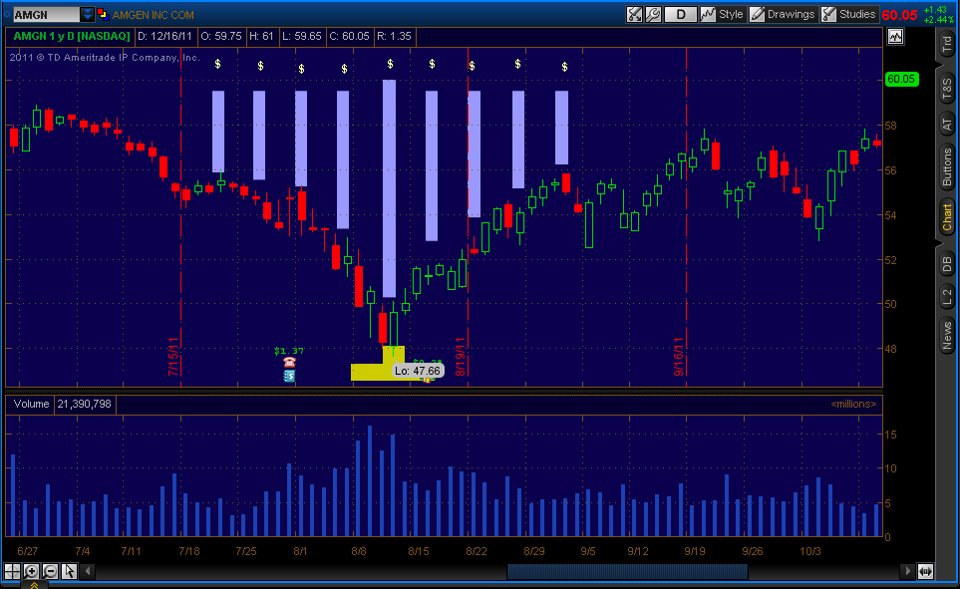Screen dimensions: 960x589
Task: Open the Studies menu
Action: click(x=857, y=14)
